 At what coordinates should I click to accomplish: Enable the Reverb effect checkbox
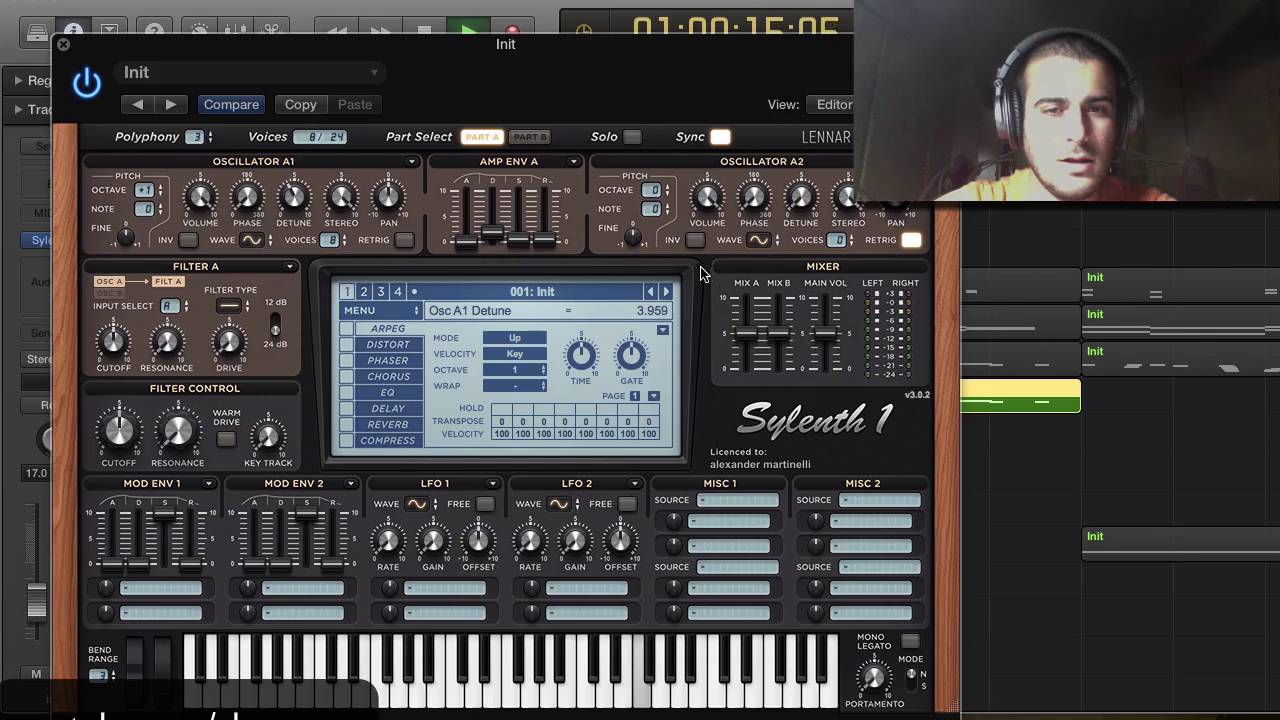(x=346, y=425)
